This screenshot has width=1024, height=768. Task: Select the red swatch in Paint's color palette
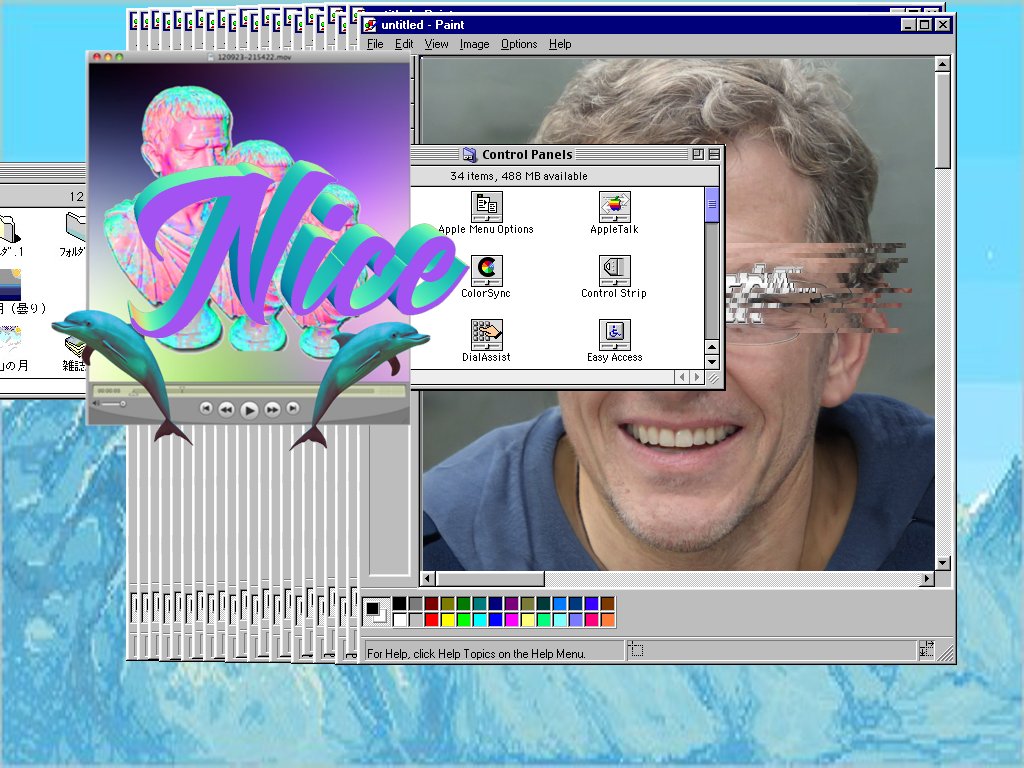pos(430,618)
